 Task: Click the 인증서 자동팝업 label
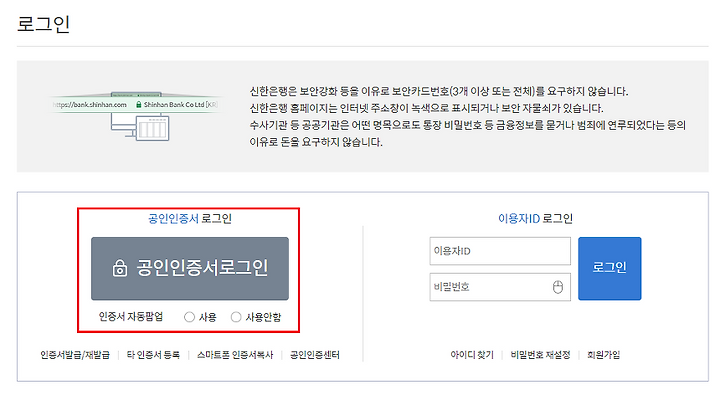point(131,317)
